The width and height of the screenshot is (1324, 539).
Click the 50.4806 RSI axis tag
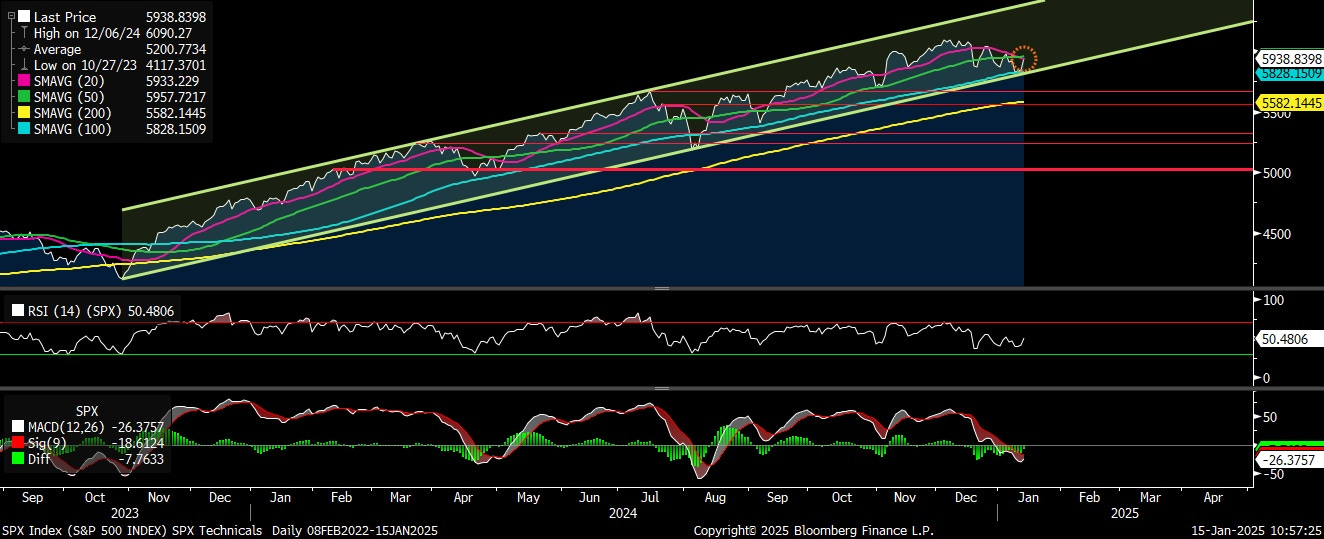pos(1288,339)
